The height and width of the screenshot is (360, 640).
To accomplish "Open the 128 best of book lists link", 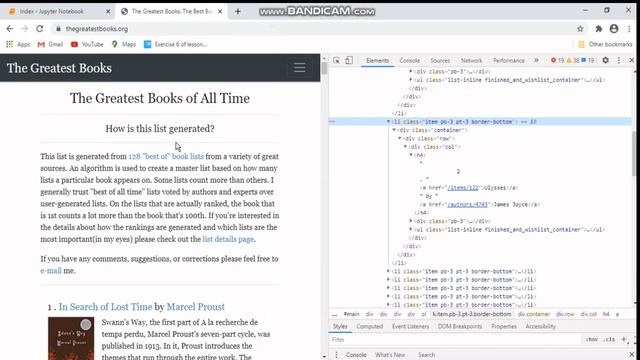I will [166, 156].
